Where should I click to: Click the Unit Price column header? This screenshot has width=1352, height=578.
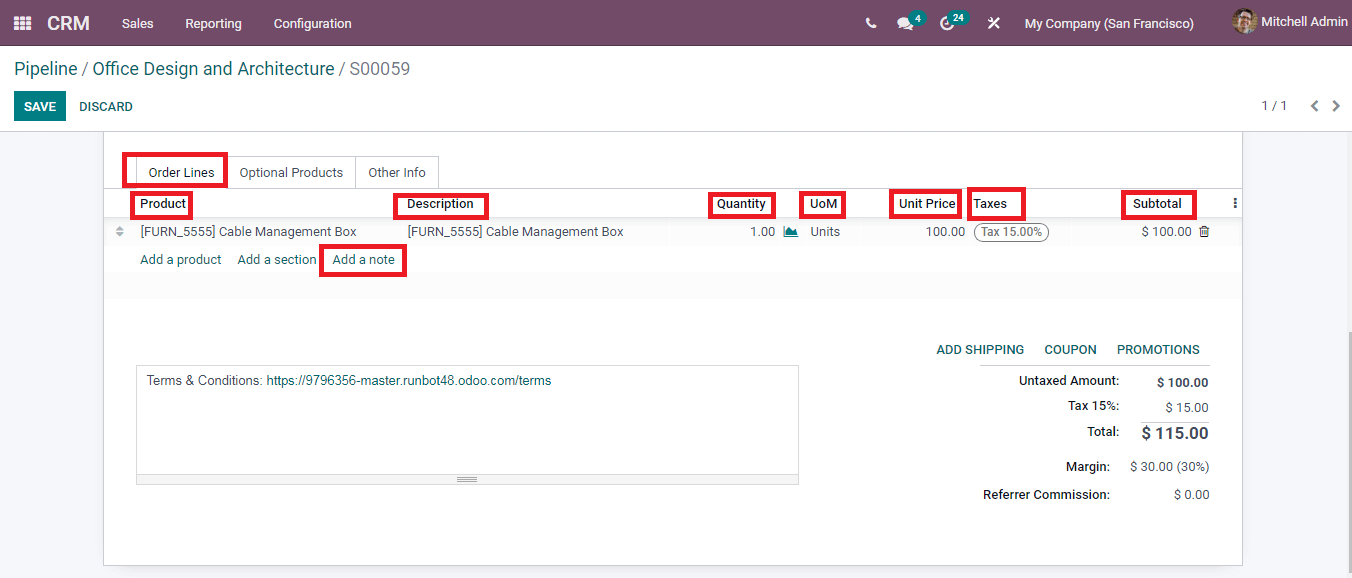[927, 204]
